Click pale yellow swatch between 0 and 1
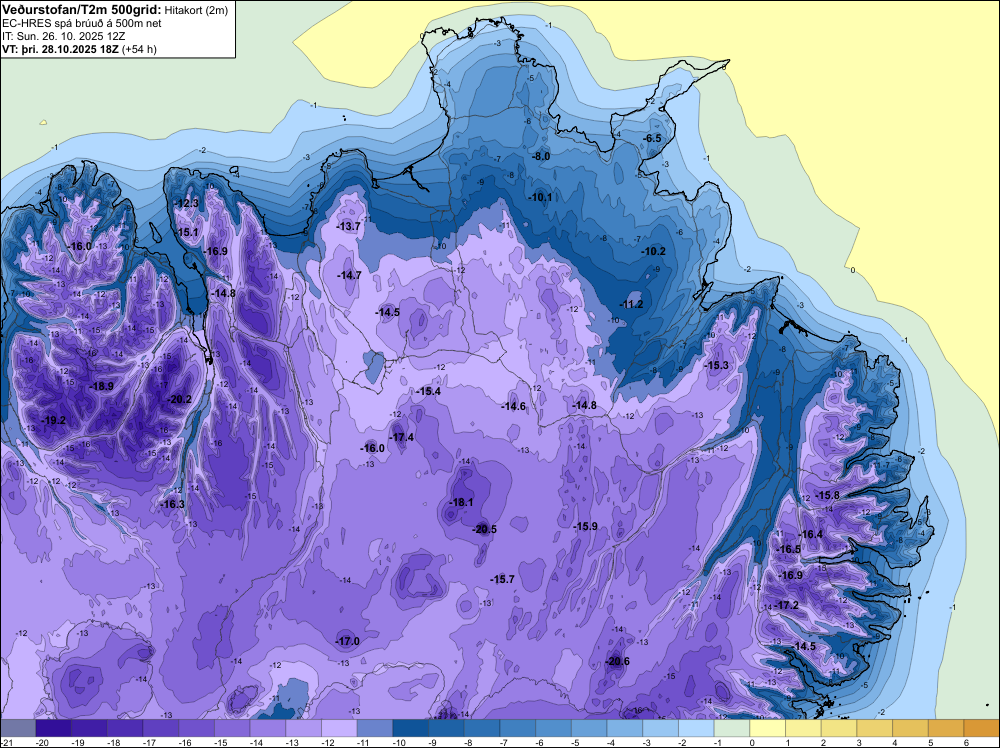Image resolution: width=1000 pixels, height=748 pixels. click(x=768, y=728)
